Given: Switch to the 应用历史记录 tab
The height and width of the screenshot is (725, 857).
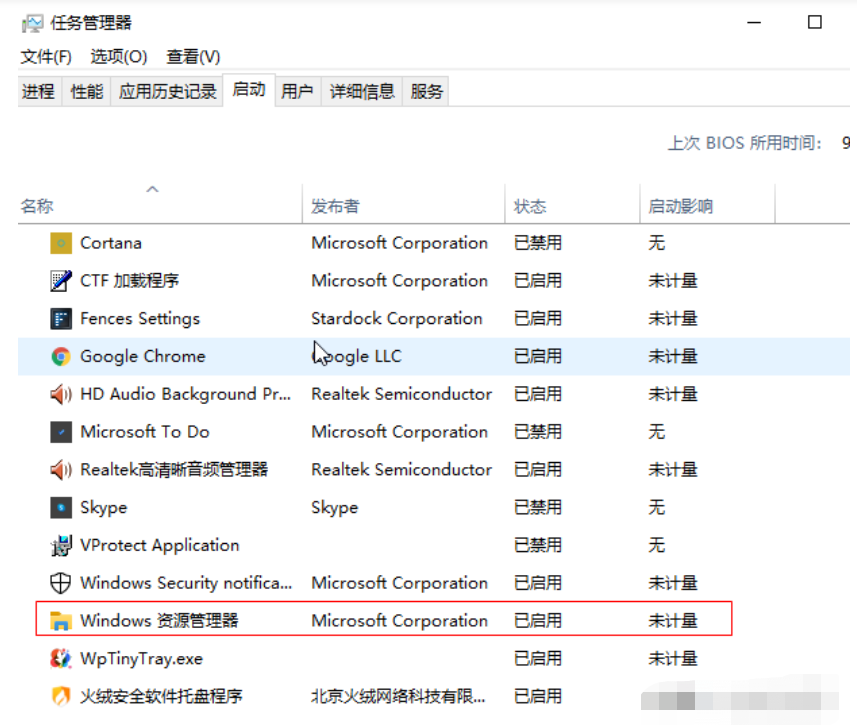Looking at the screenshot, I should point(167,92).
